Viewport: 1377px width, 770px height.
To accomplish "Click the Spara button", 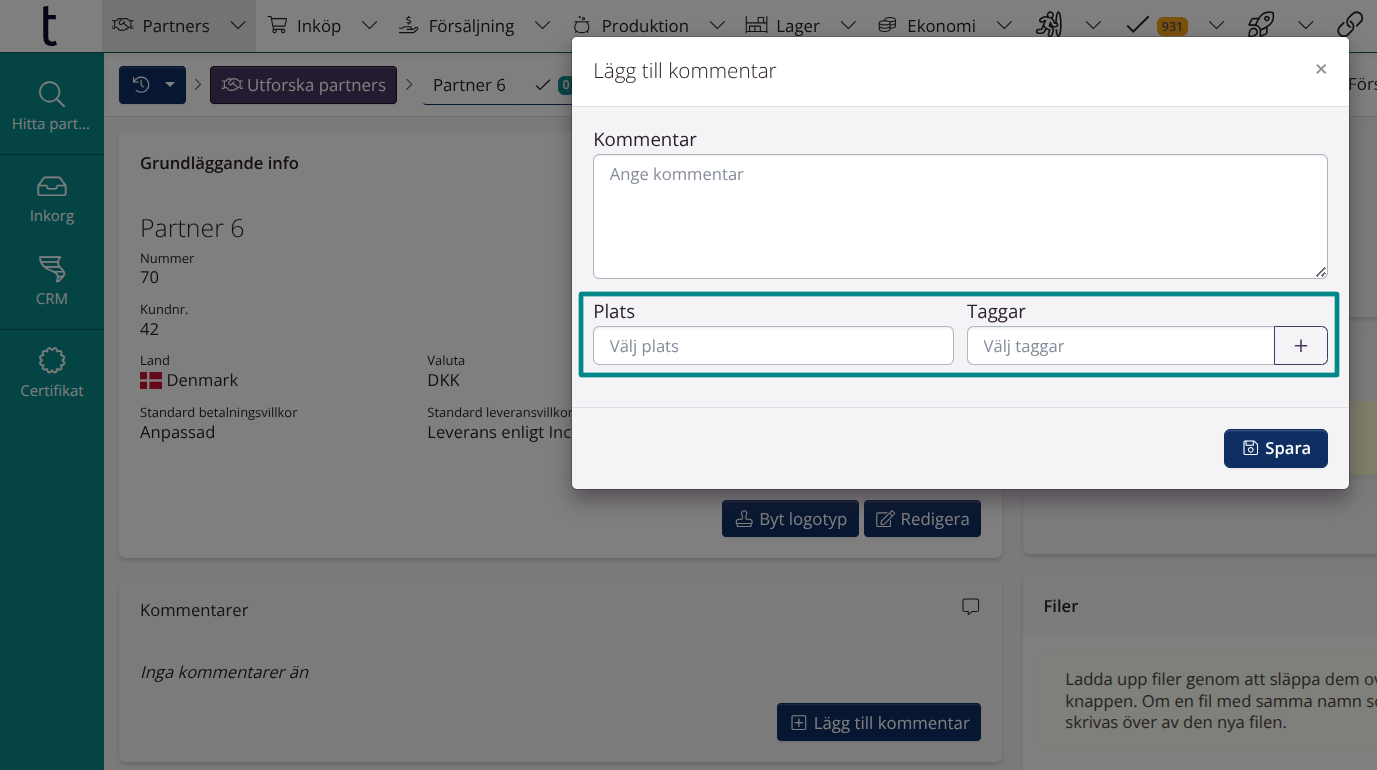I will point(1275,448).
